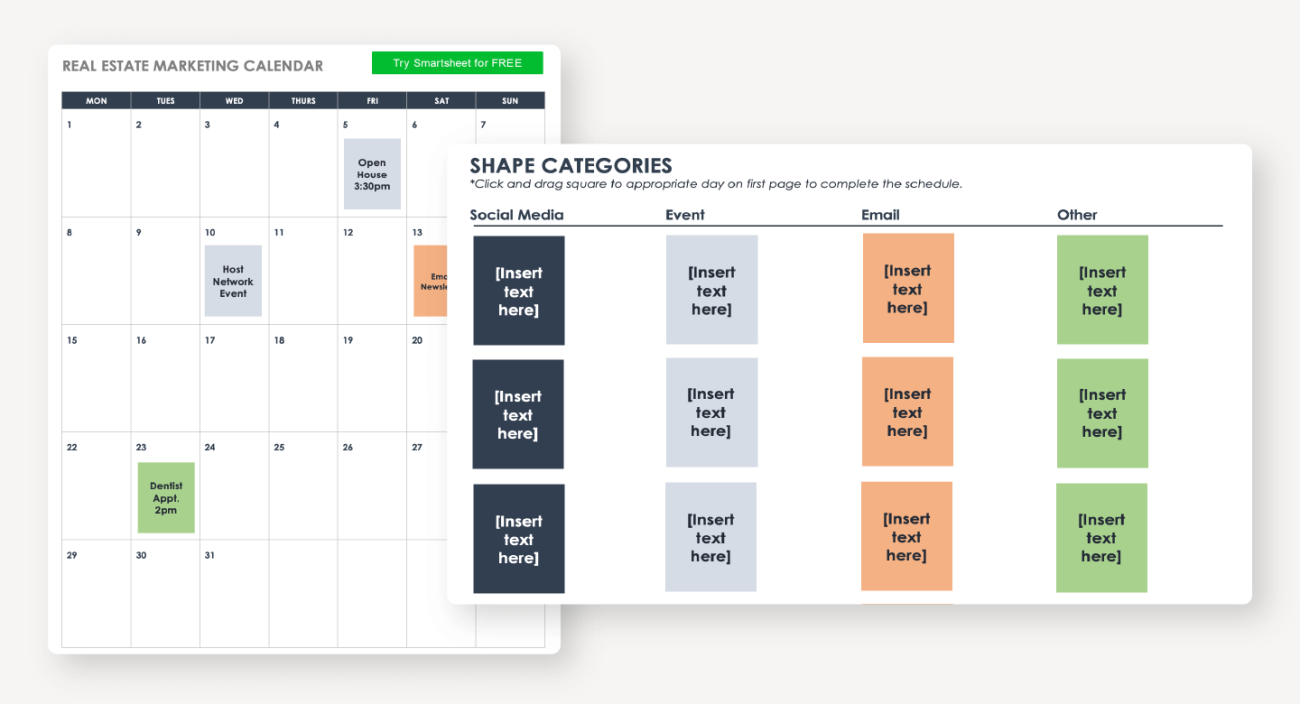Click the third orange Email placeholder square

tap(906, 537)
